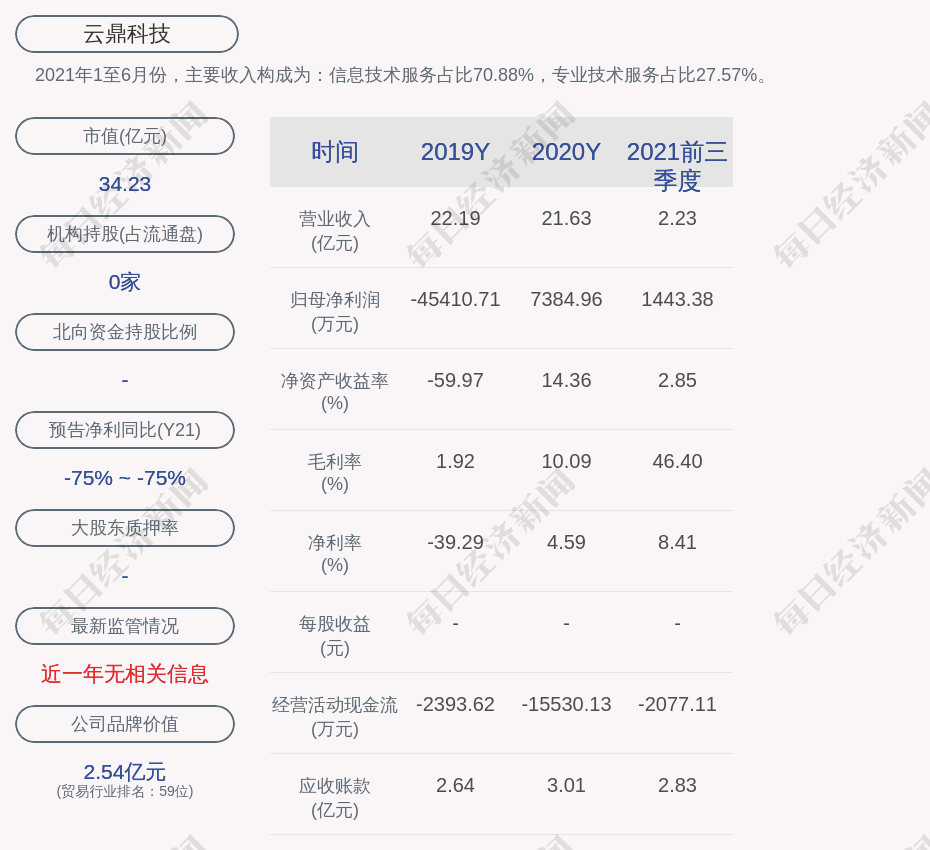Click the -45410.71 net profit cell
This screenshot has width=930, height=850.
click(x=455, y=299)
